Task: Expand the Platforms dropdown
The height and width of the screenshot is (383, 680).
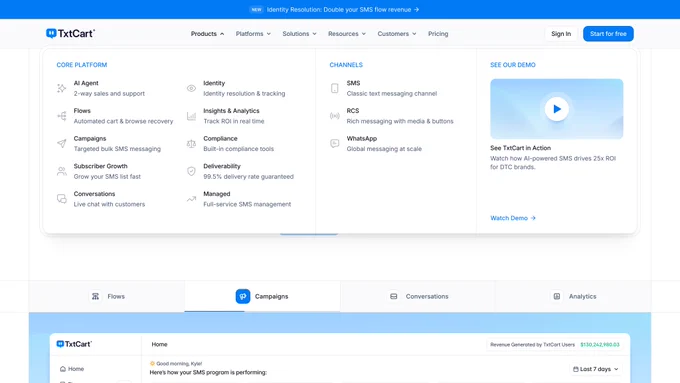Action: tap(253, 34)
